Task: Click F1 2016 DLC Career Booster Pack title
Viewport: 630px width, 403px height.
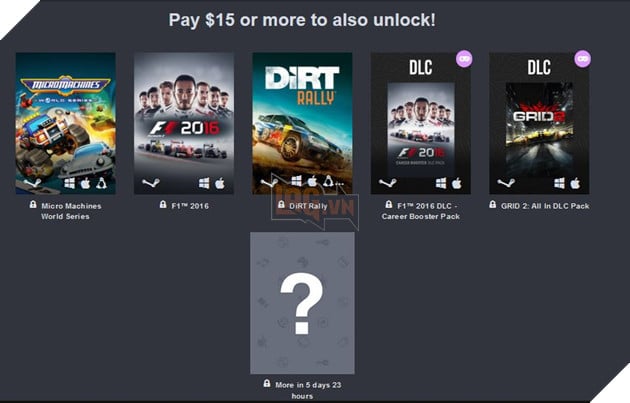Action: point(421,211)
